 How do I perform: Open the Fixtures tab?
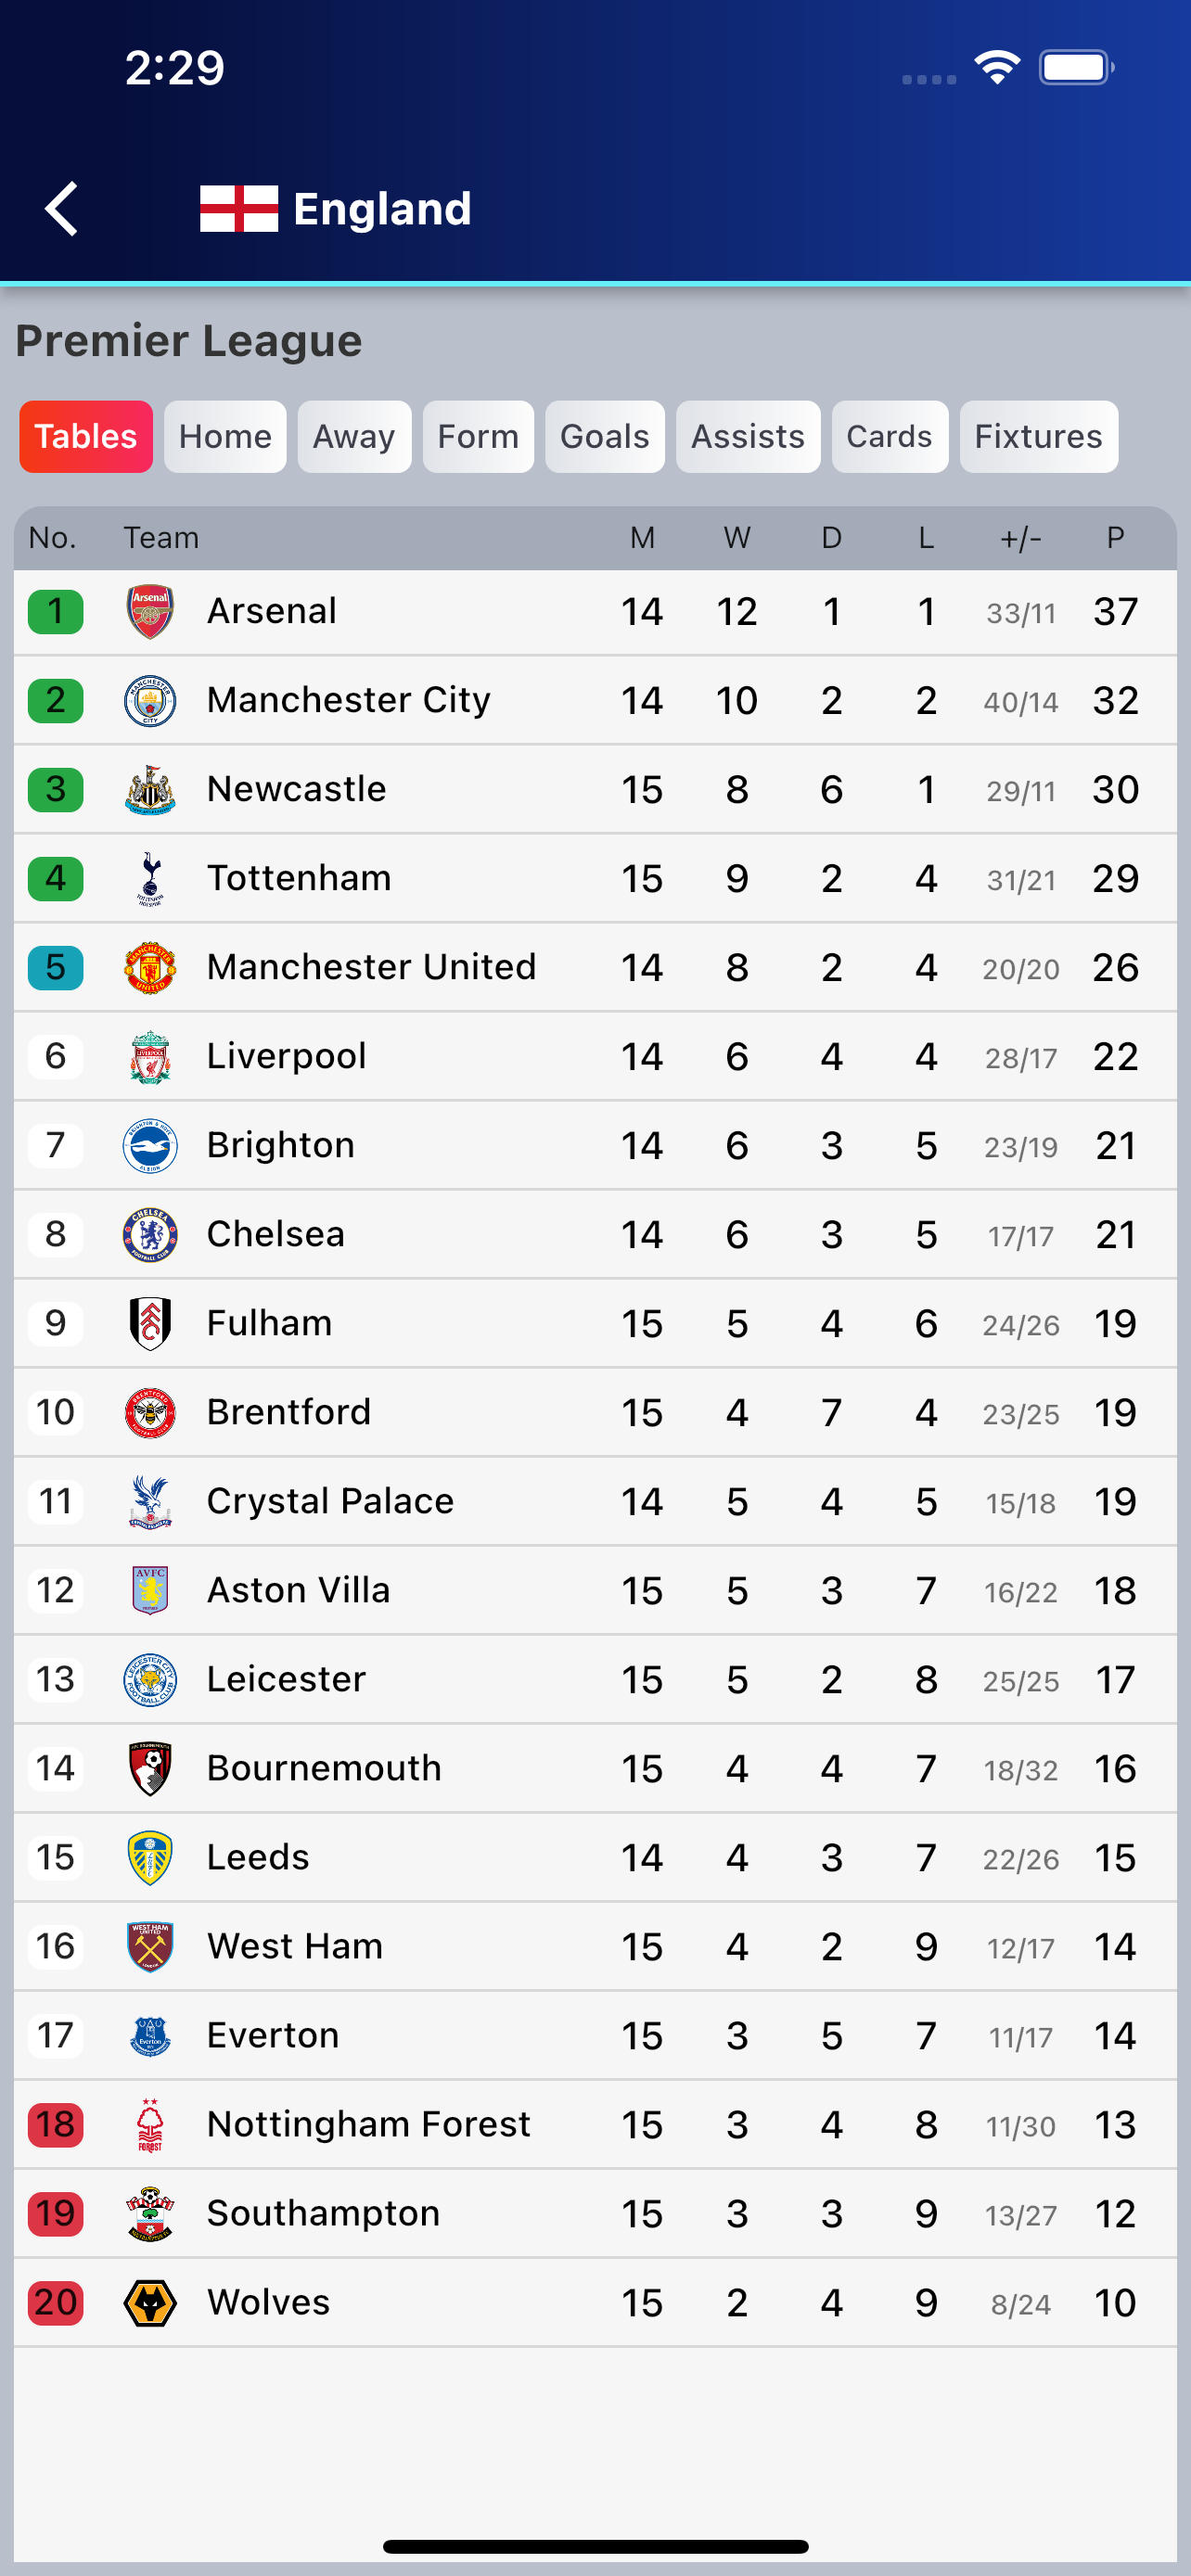point(1038,437)
